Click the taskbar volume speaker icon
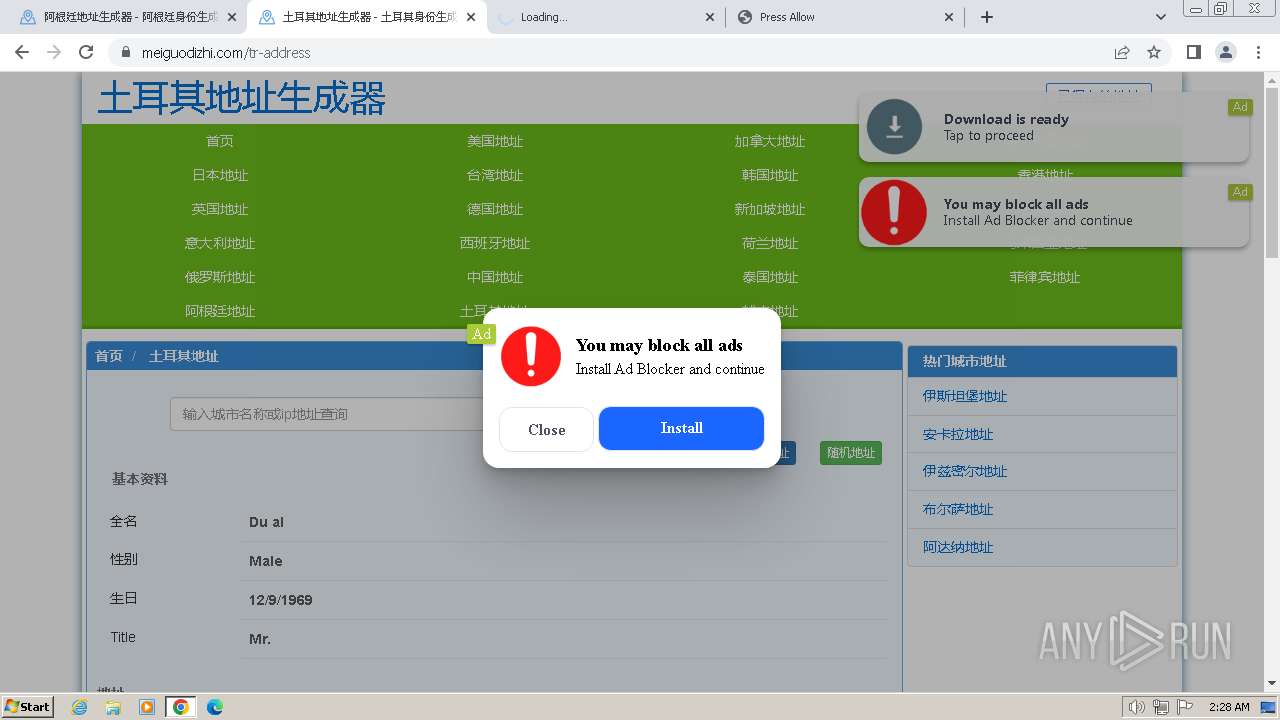This screenshot has height=720, width=1280. pos(1136,707)
